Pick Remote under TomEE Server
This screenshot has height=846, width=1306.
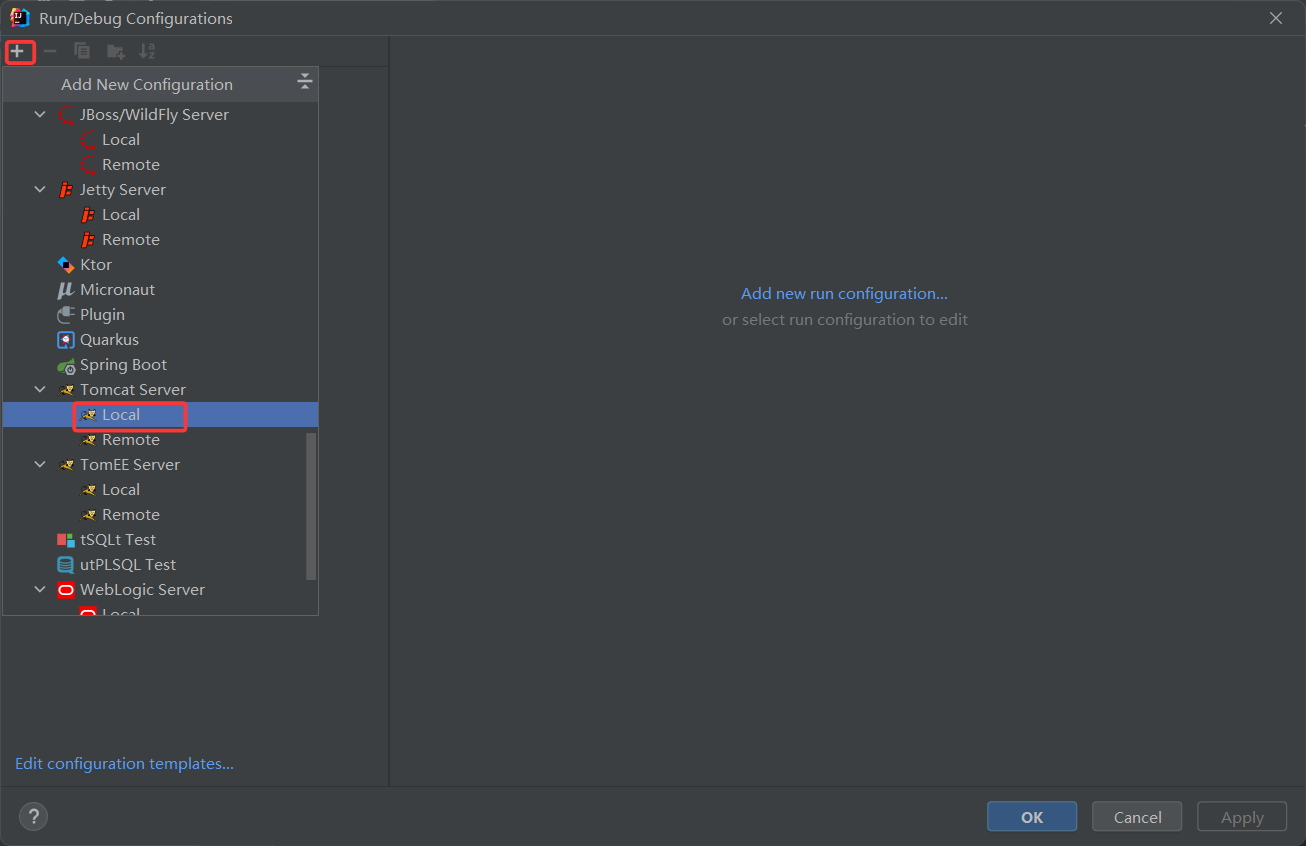[160, 515]
